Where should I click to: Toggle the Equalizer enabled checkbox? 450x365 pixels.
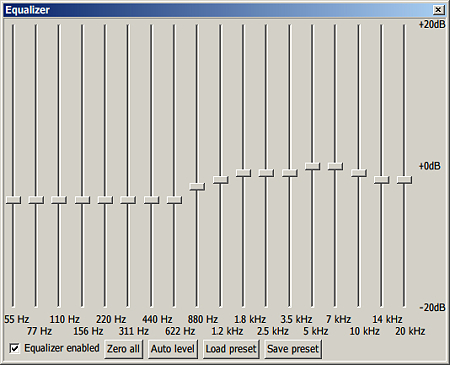coord(14,349)
